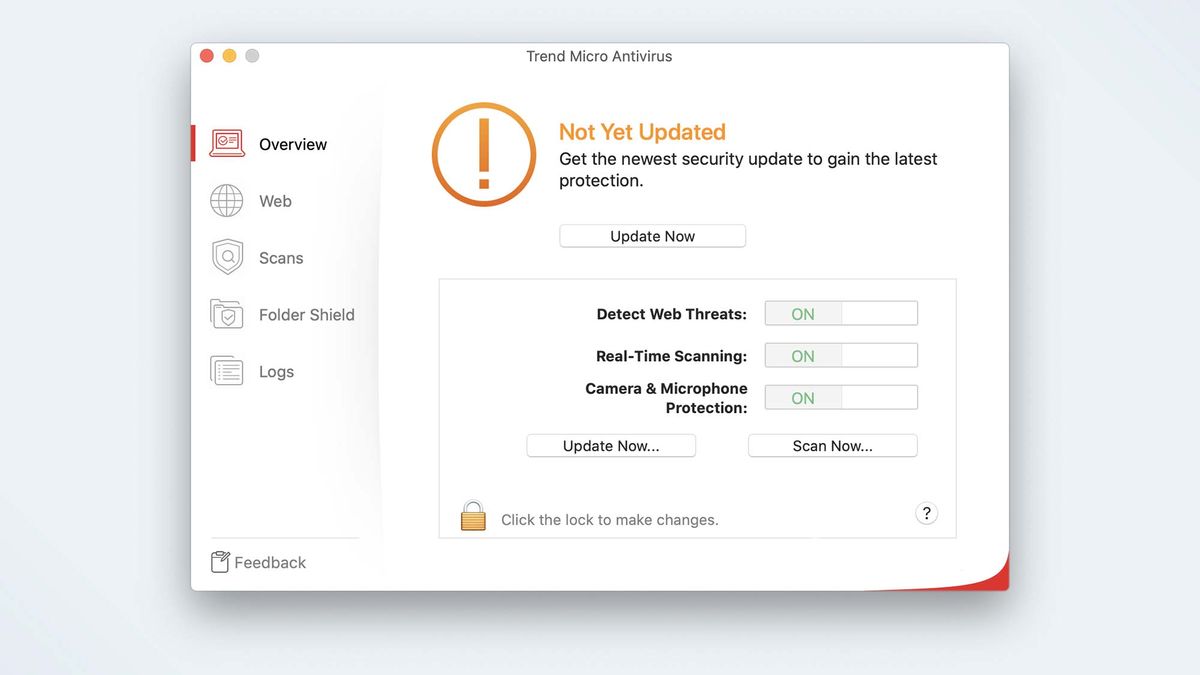
Task: Click the Feedback label
Action: click(270, 562)
